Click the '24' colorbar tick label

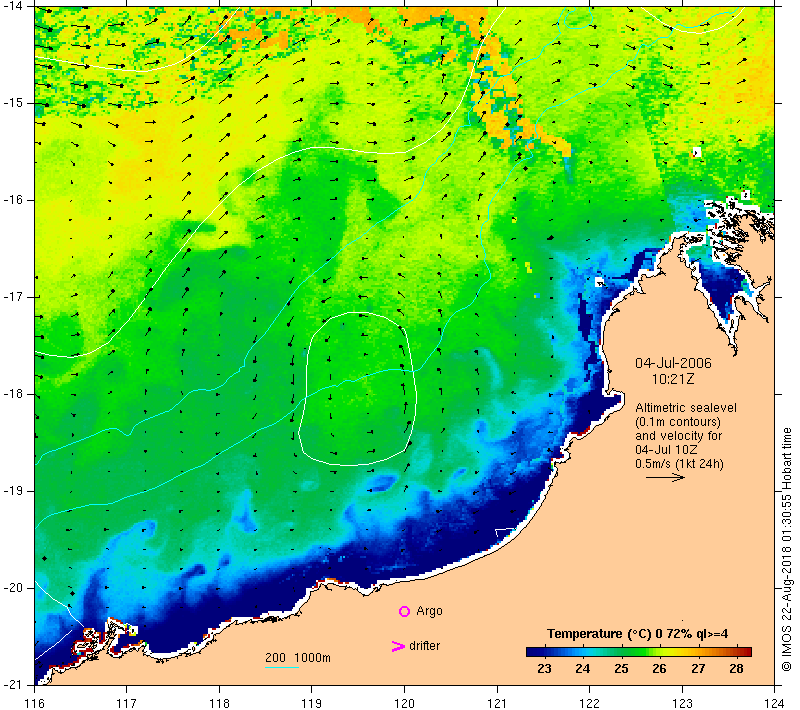(x=582, y=669)
